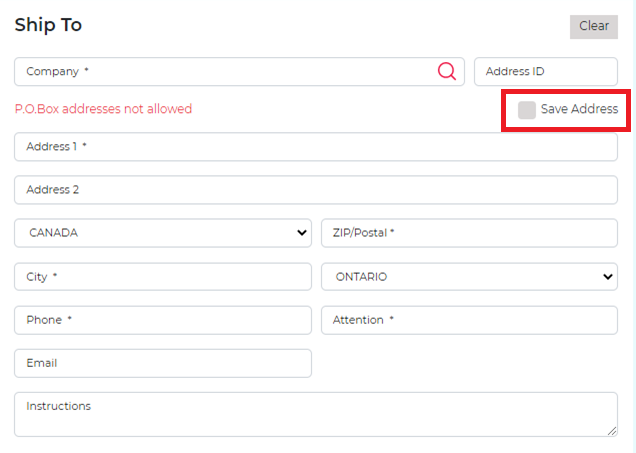Select the Phone input box
The width and height of the screenshot is (636, 453).
coord(163,320)
